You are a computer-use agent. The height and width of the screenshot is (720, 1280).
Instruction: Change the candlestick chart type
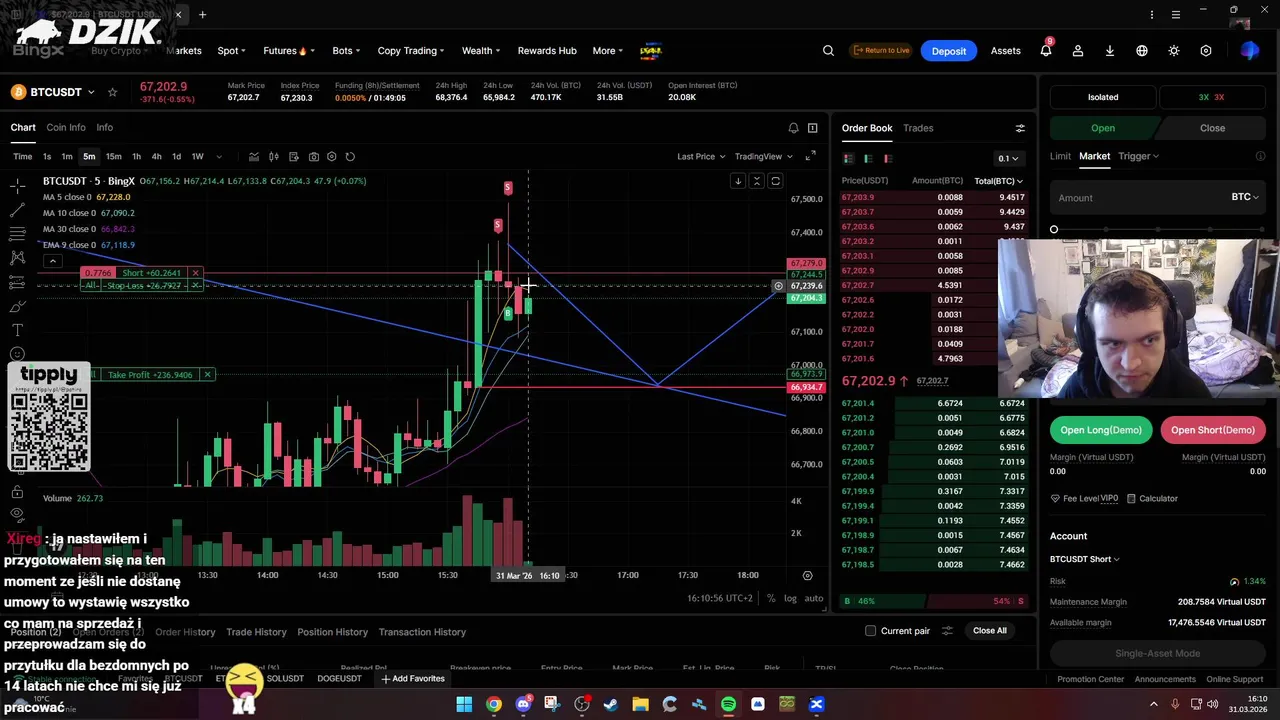click(x=274, y=157)
